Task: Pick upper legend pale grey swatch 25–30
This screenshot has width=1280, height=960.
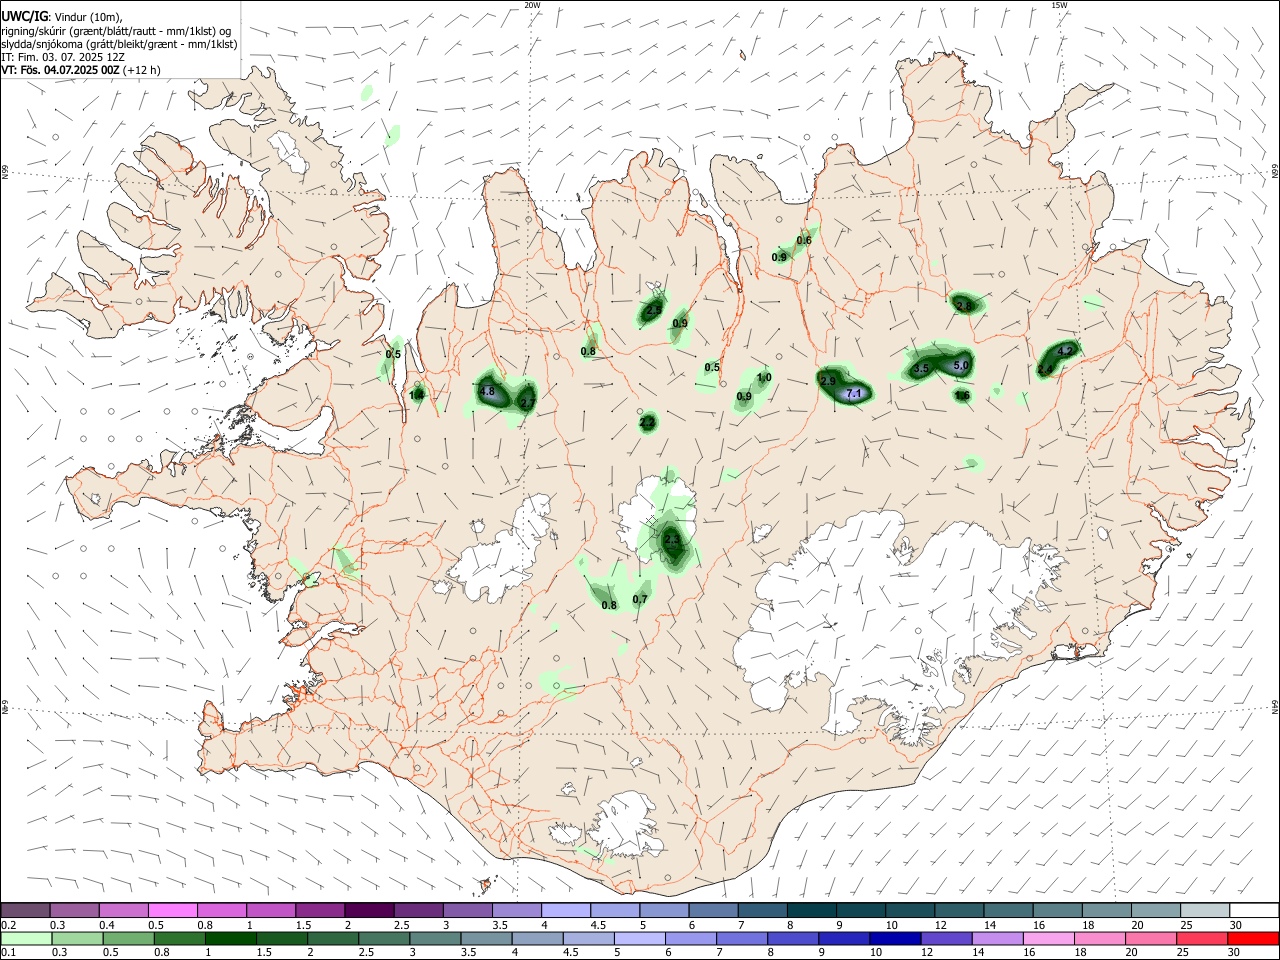Action: 1204,910
